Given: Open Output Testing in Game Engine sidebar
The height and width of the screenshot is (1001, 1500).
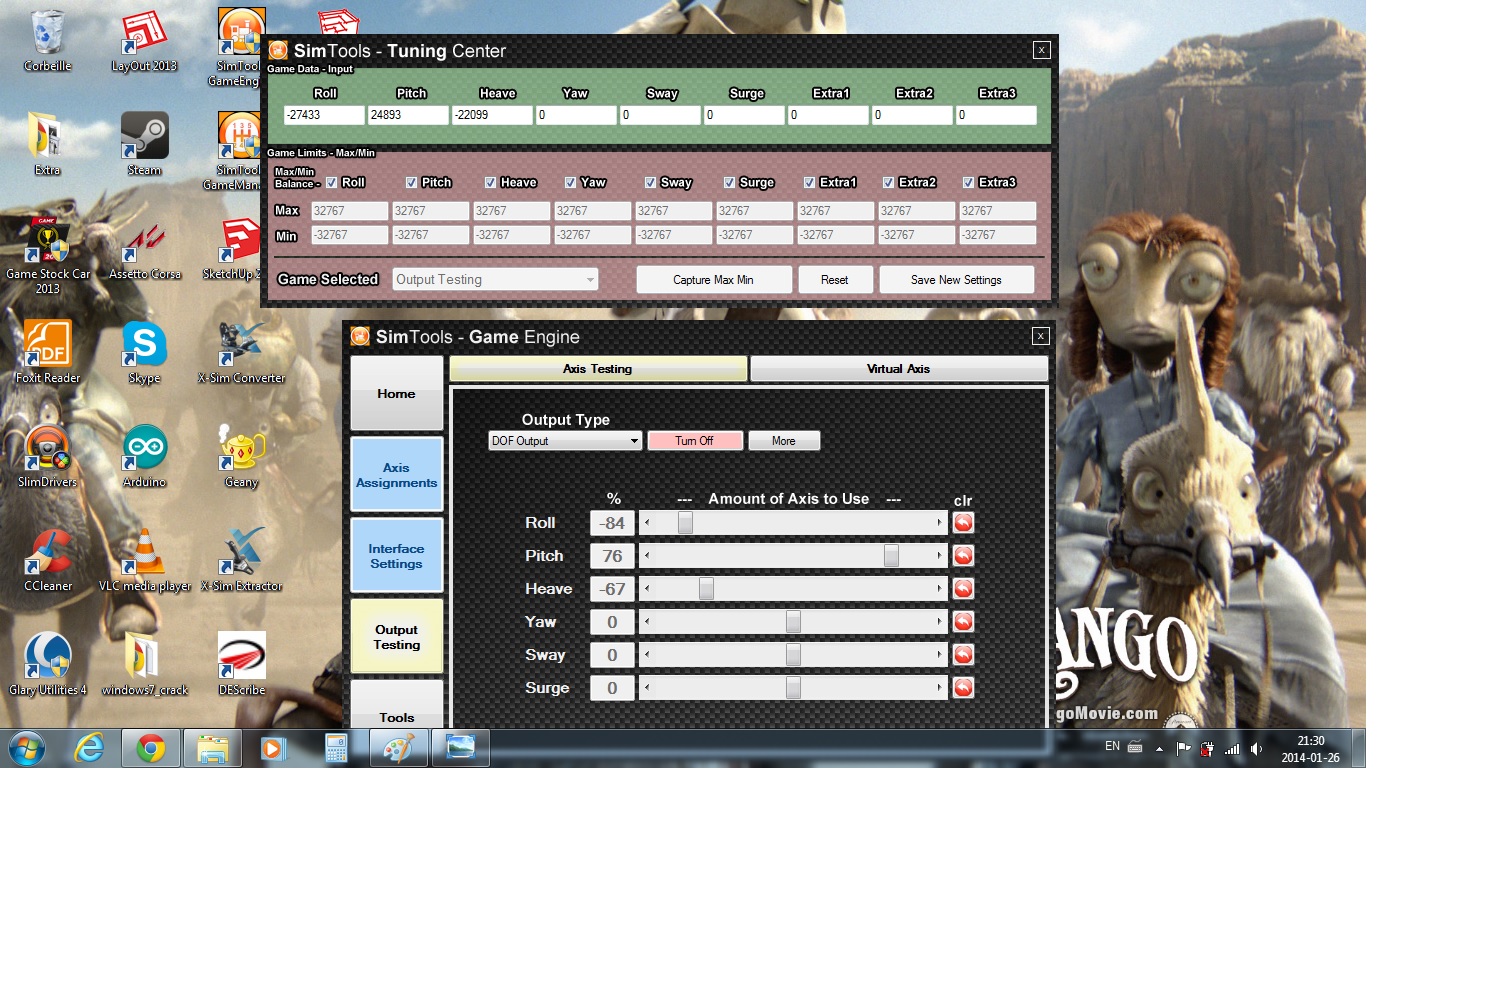Looking at the screenshot, I should 397,637.
